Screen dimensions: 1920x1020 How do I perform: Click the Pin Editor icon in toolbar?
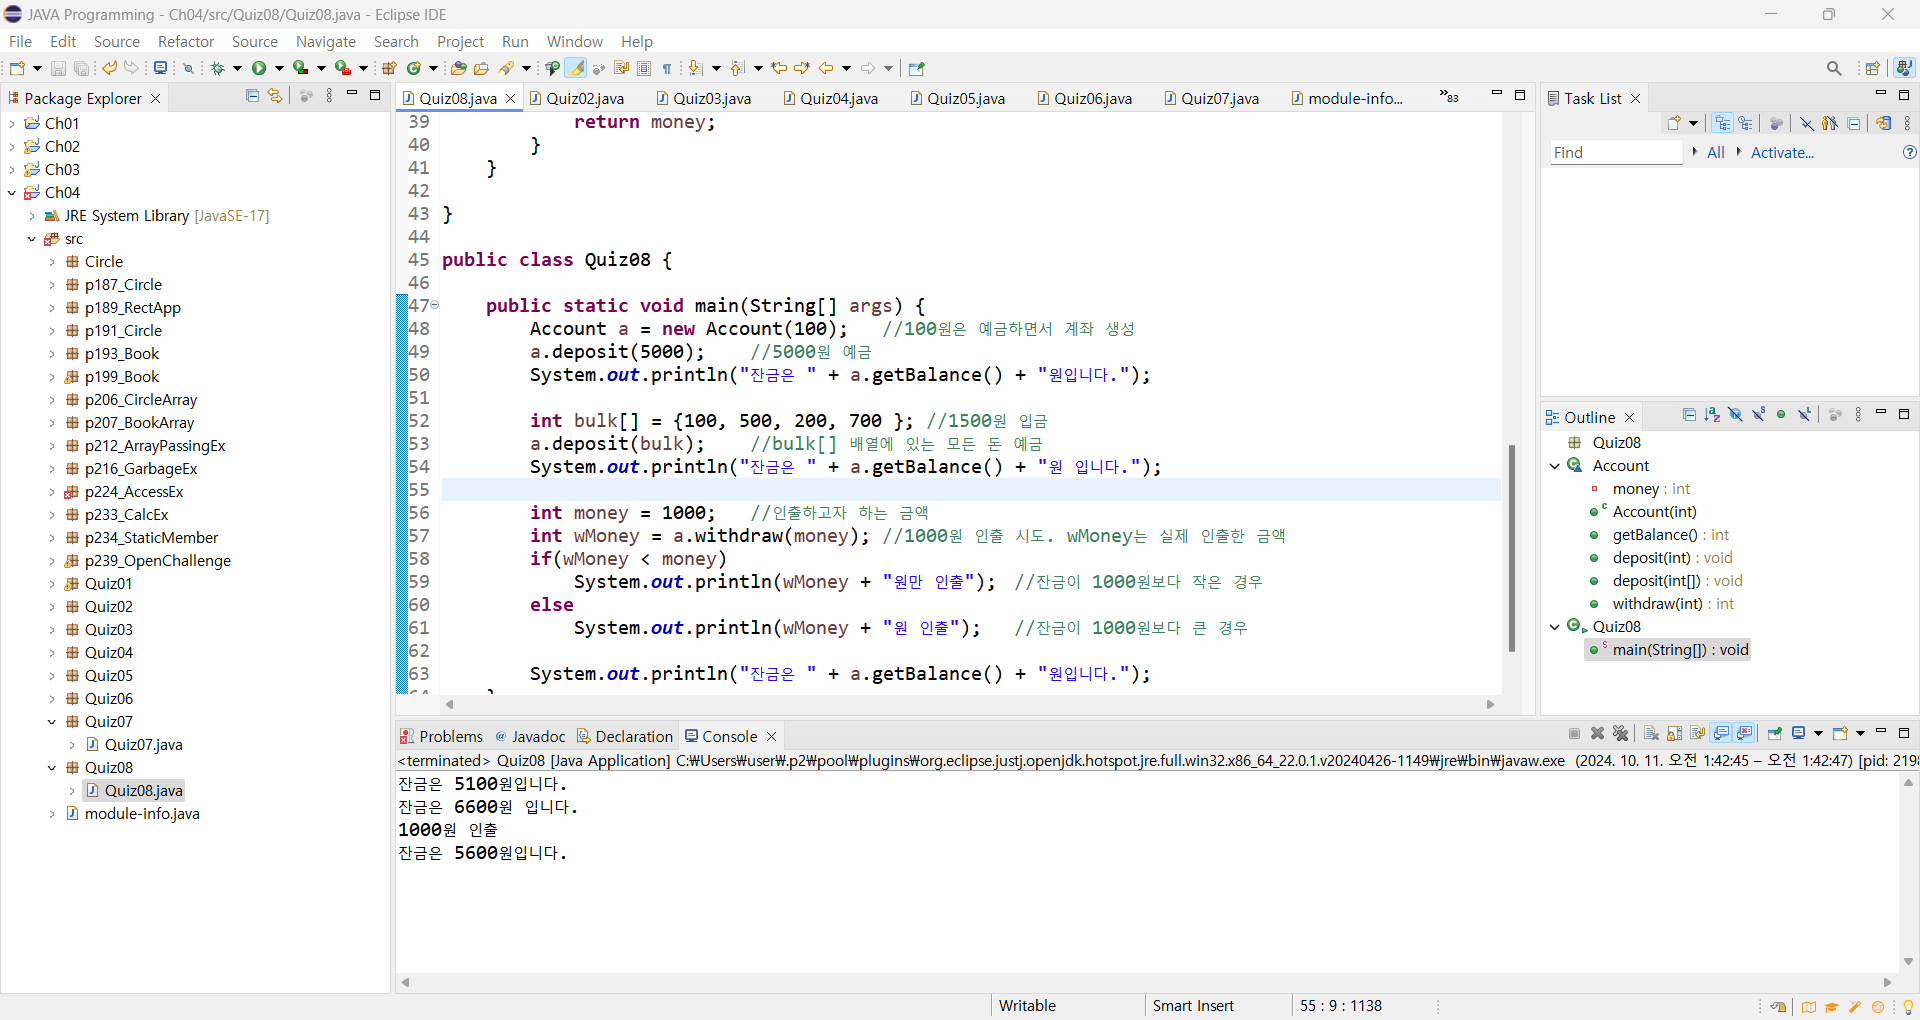point(917,68)
